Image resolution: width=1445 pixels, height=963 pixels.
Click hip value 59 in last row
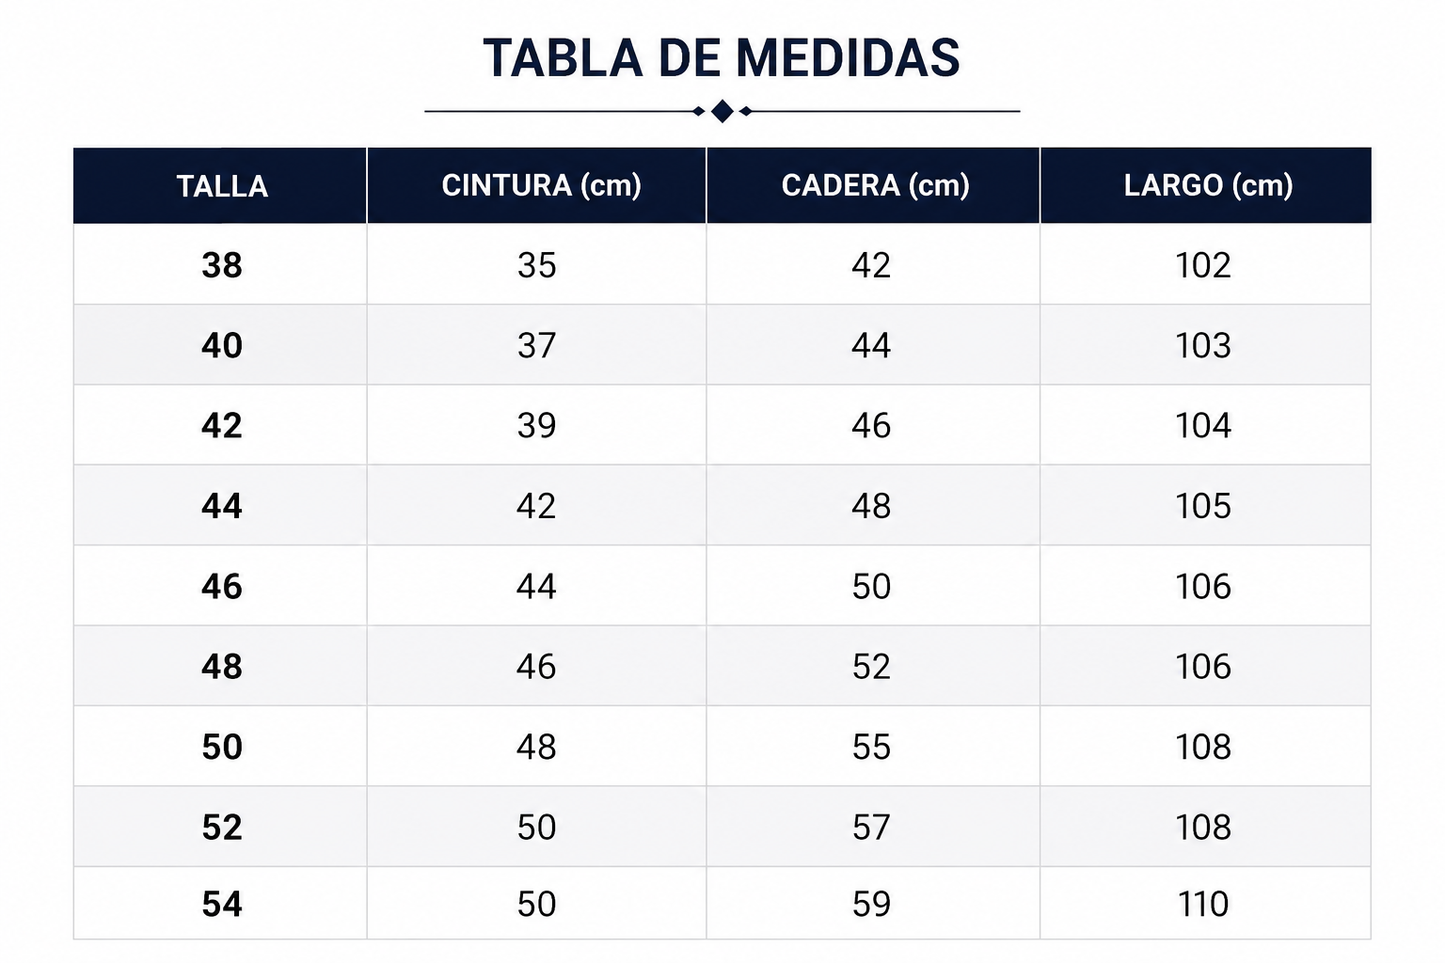pyautogui.click(x=871, y=904)
